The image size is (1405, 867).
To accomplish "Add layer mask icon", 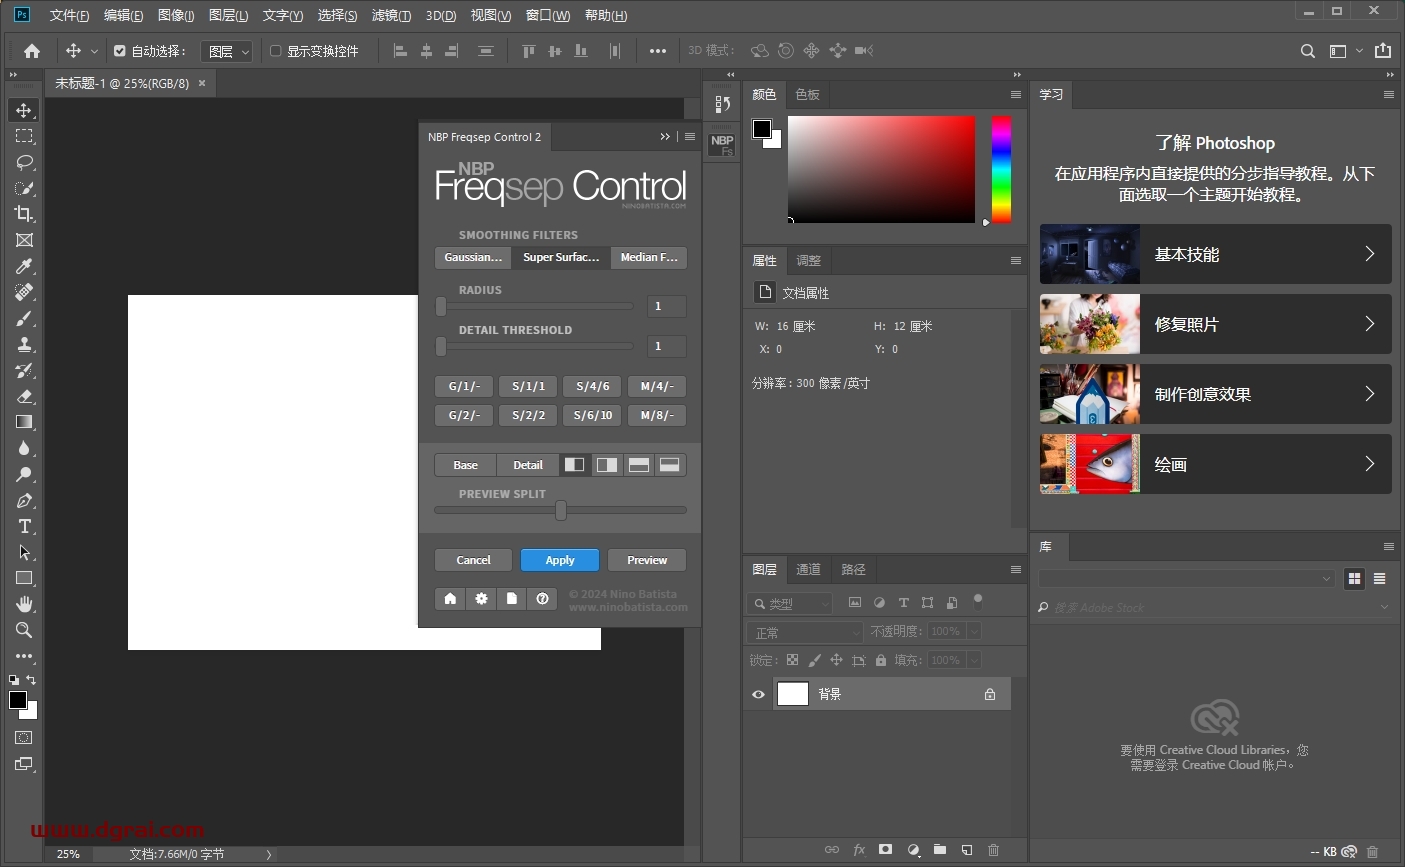I will (x=885, y=850).
